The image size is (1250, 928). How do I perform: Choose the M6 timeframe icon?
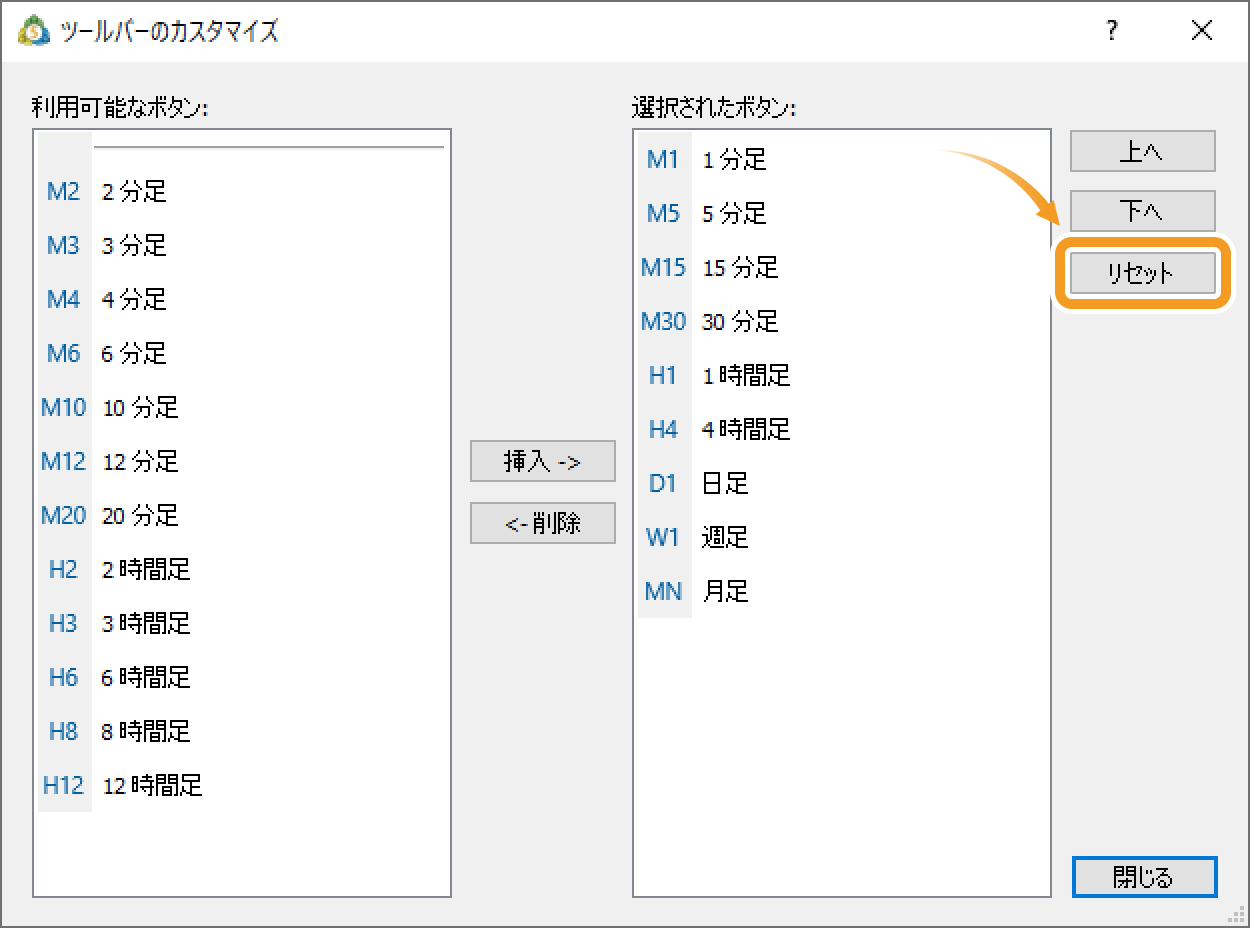pos(63,354)
